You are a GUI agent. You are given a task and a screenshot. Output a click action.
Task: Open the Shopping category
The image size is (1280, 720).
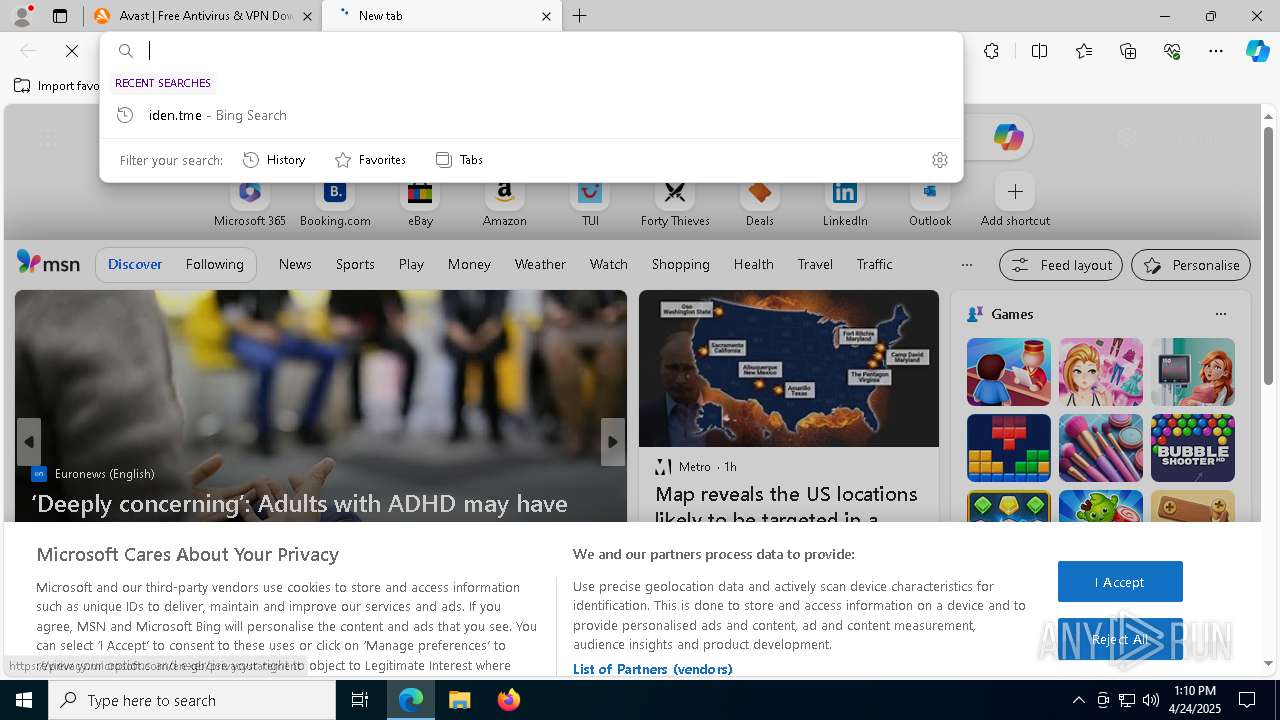pyautogui.click(x=680, y=264)
